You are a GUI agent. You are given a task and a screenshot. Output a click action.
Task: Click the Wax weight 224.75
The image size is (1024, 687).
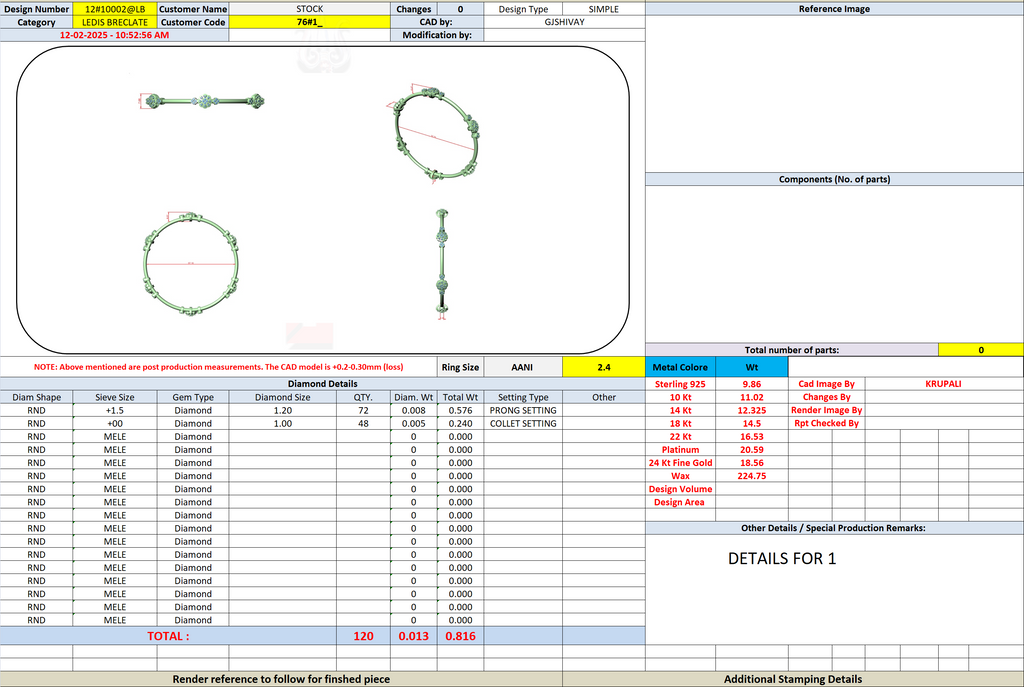coord(752,475)
